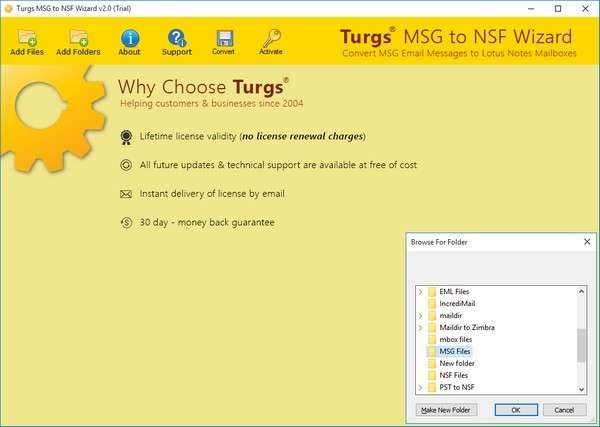Expand the EML Files tree node
This screenshot has height=427, width=600.
(x=421, y=292)
